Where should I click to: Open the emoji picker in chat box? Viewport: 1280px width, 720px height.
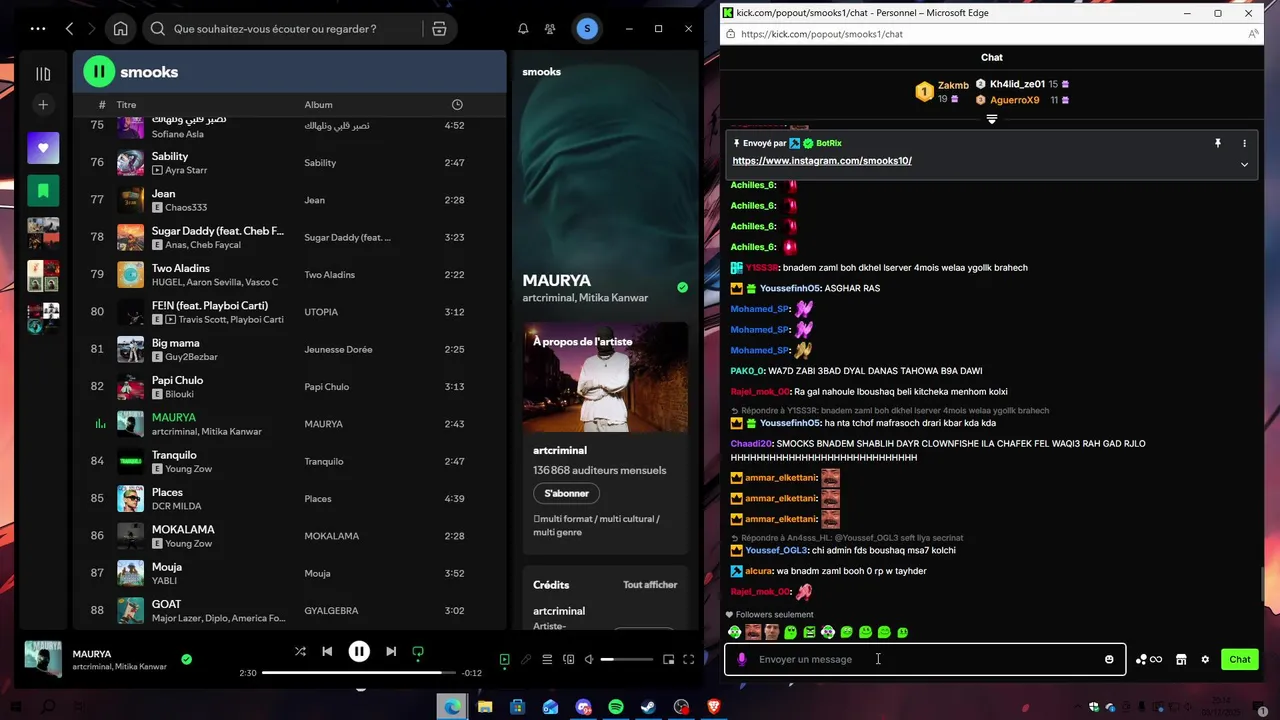point(1109,660)
